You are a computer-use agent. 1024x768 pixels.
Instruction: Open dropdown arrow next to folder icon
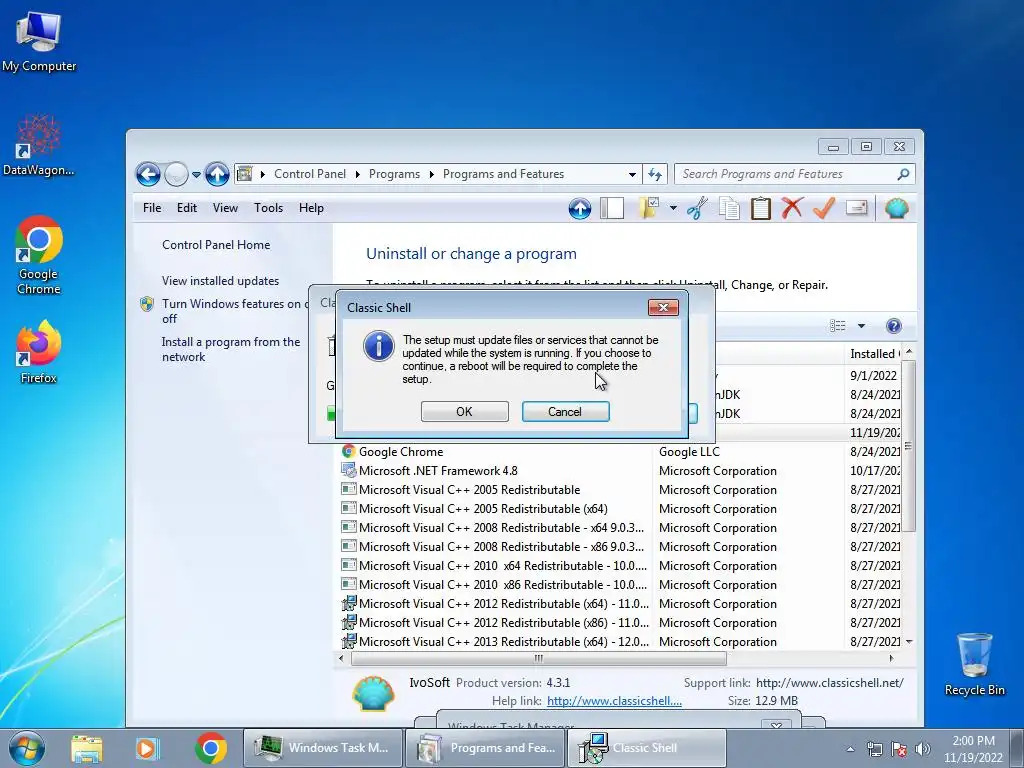(673, 209)
